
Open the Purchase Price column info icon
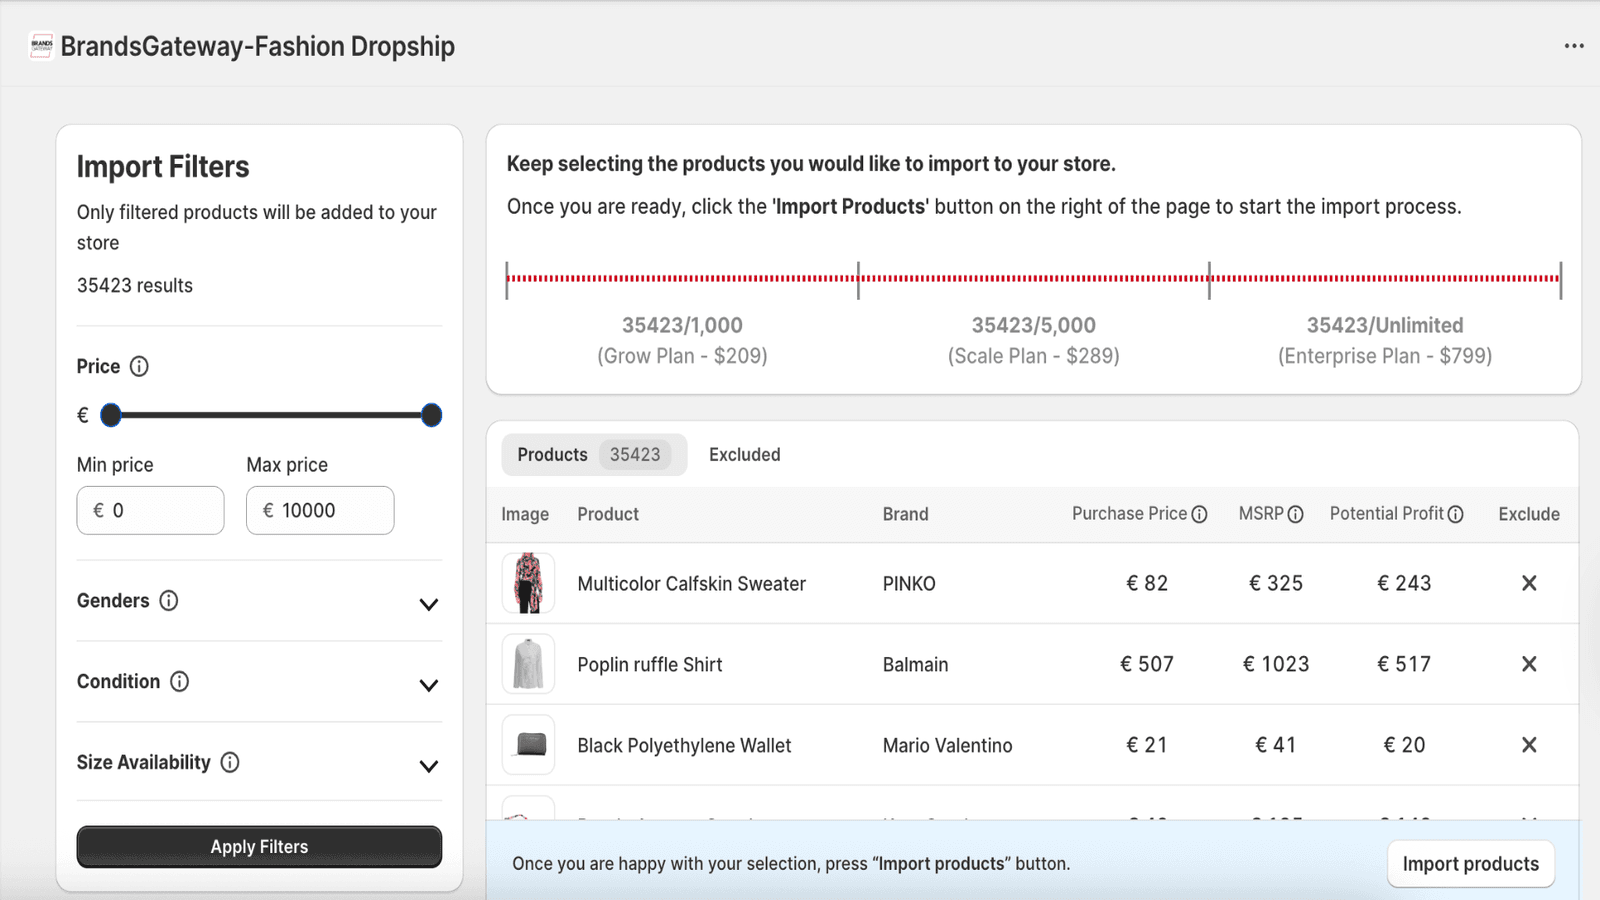tap(1200, 513)
